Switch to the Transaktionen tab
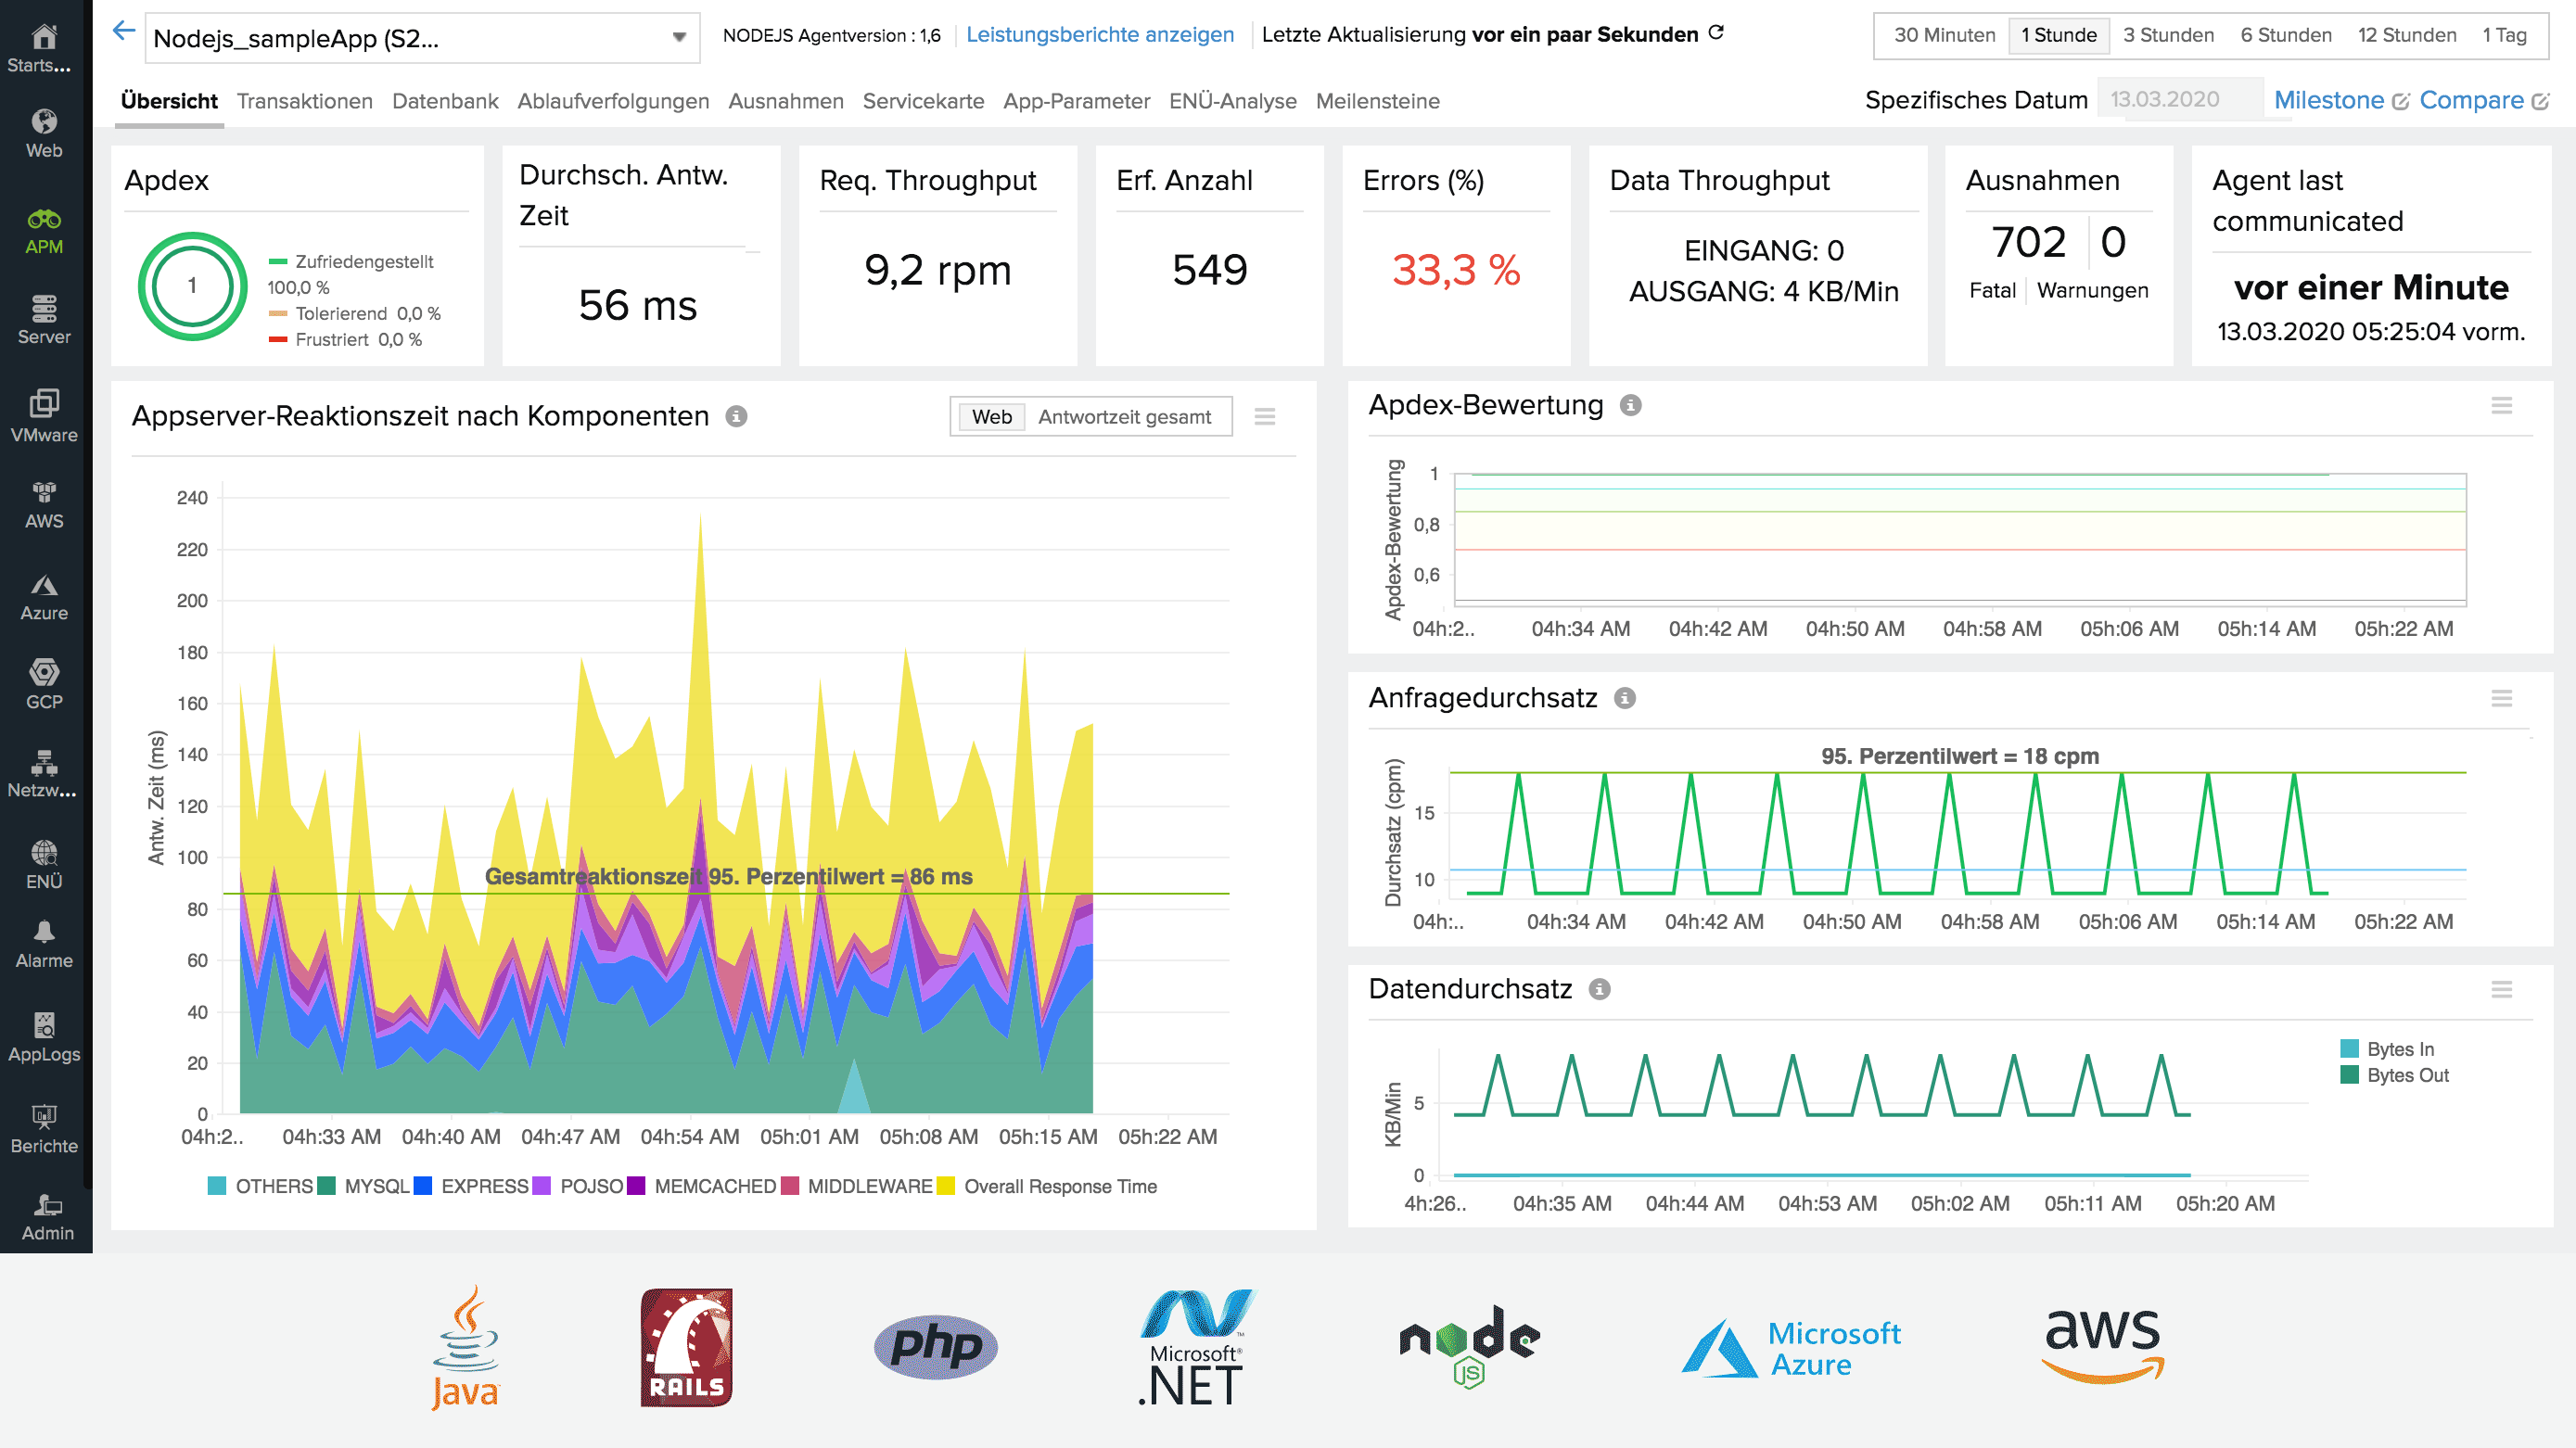Viewport: 2576px width, 1448px height. 305,101
